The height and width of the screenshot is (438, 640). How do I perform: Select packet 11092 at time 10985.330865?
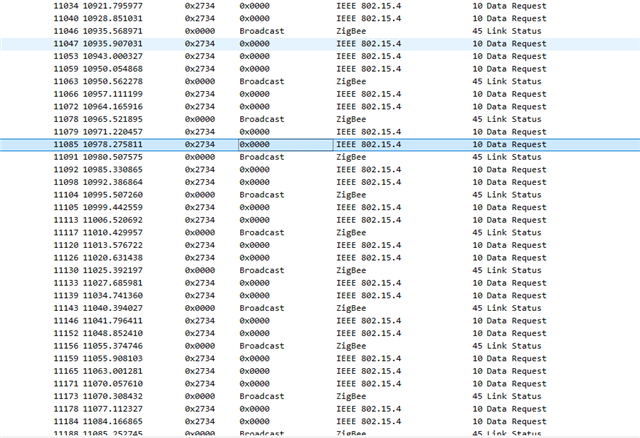point(320,169)
